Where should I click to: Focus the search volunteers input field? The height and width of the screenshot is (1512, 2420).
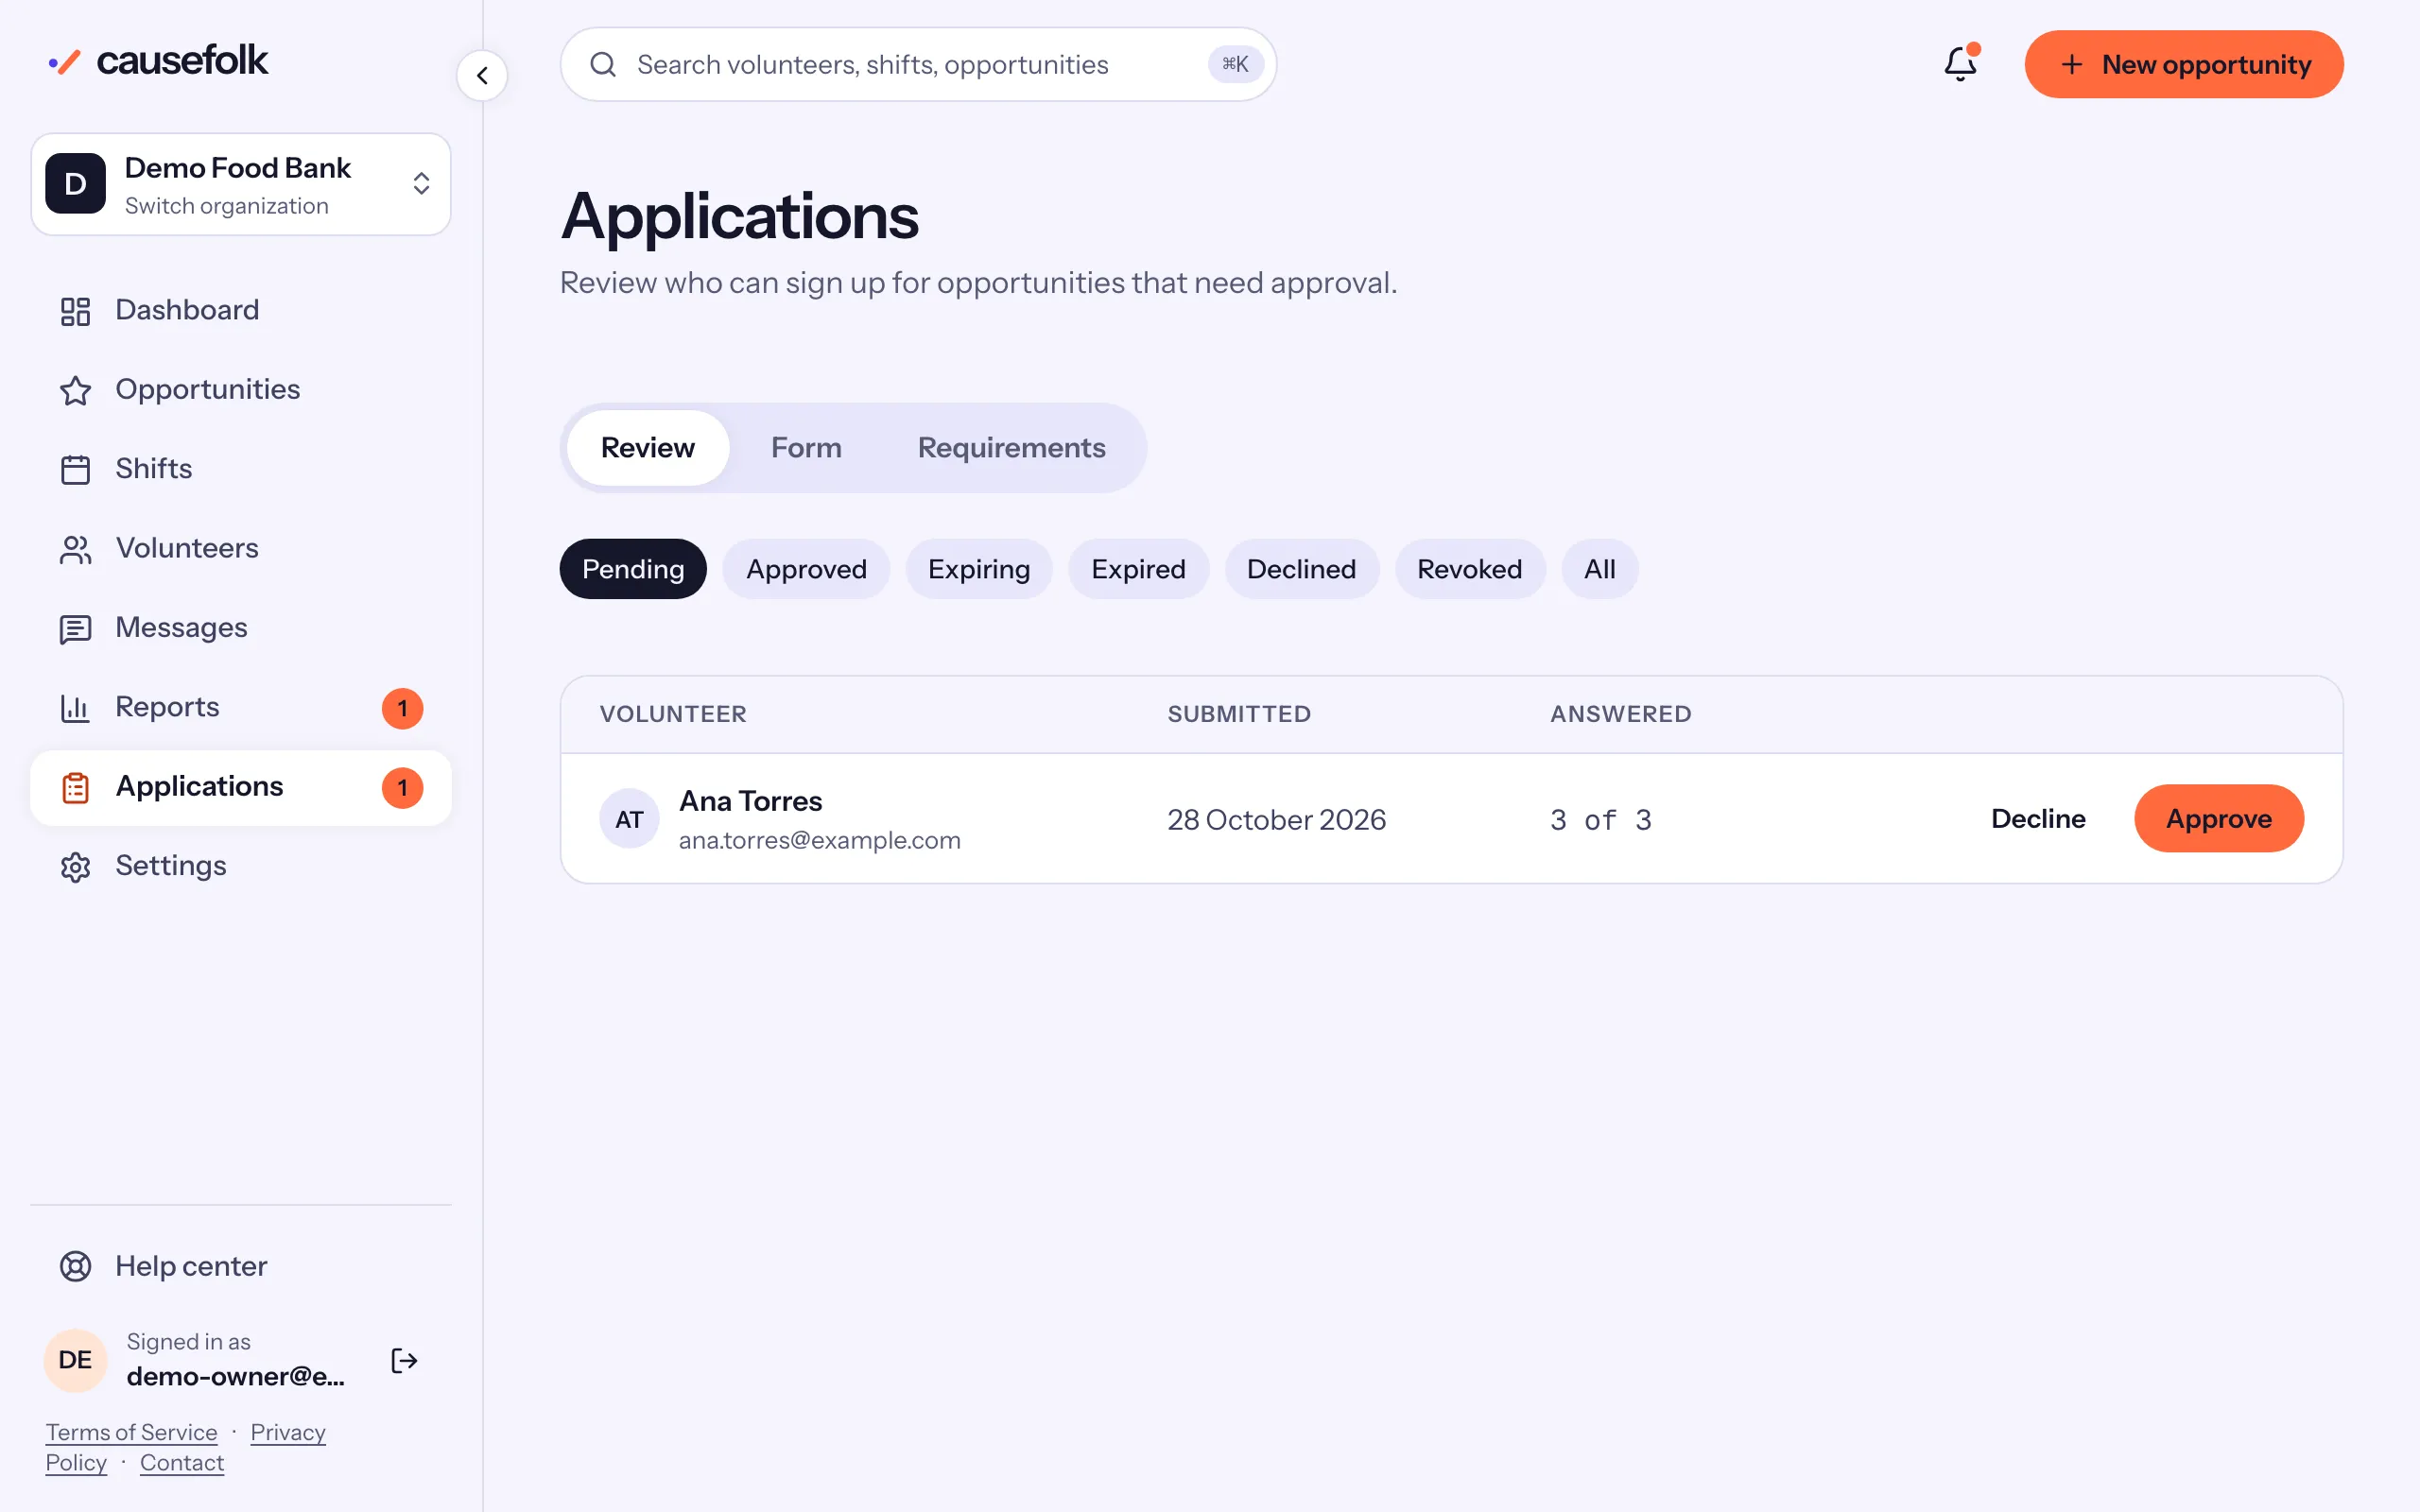tap(918, 64)
